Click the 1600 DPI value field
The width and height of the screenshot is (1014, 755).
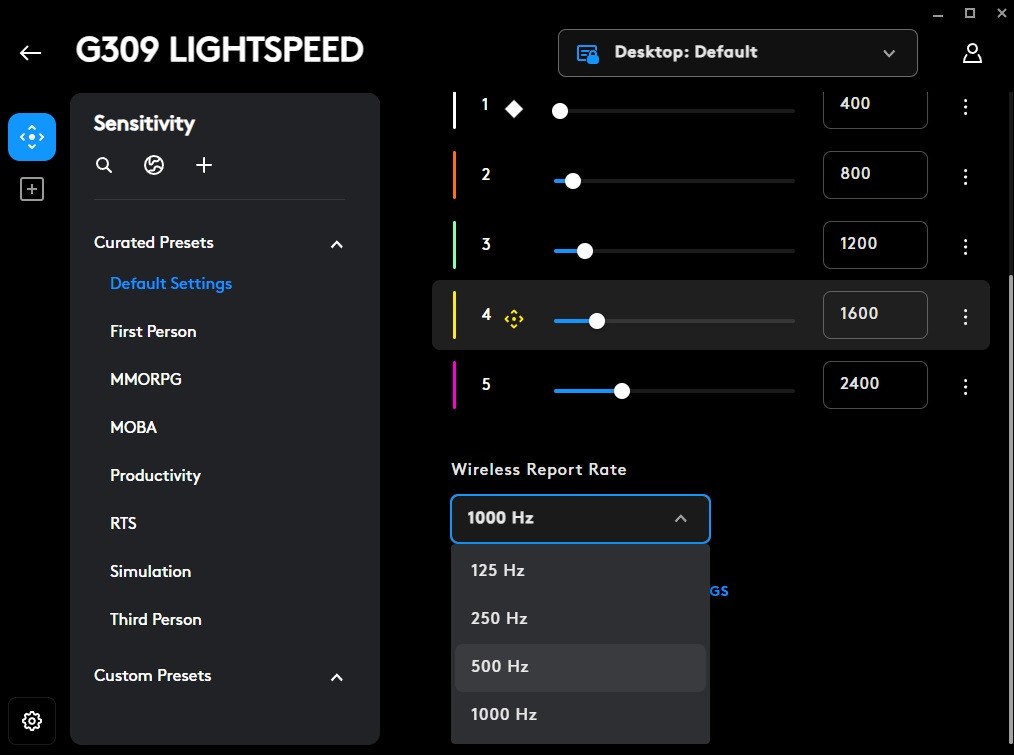pos(874,314)
